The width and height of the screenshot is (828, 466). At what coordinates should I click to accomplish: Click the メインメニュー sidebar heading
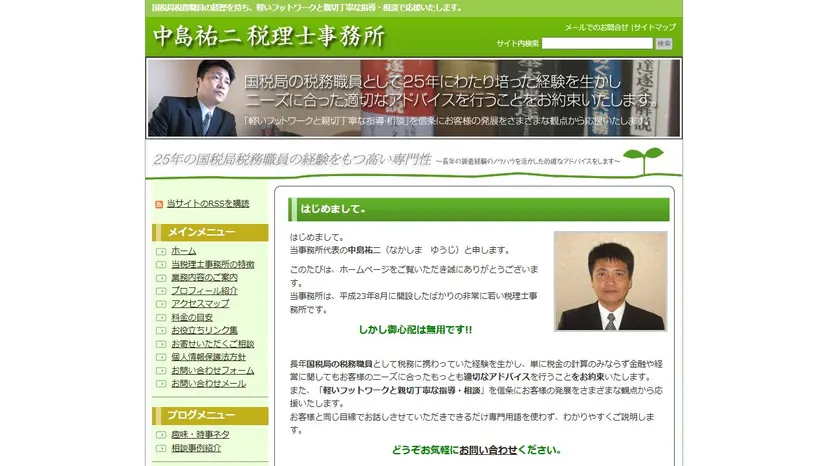click(x=210, y=232)
